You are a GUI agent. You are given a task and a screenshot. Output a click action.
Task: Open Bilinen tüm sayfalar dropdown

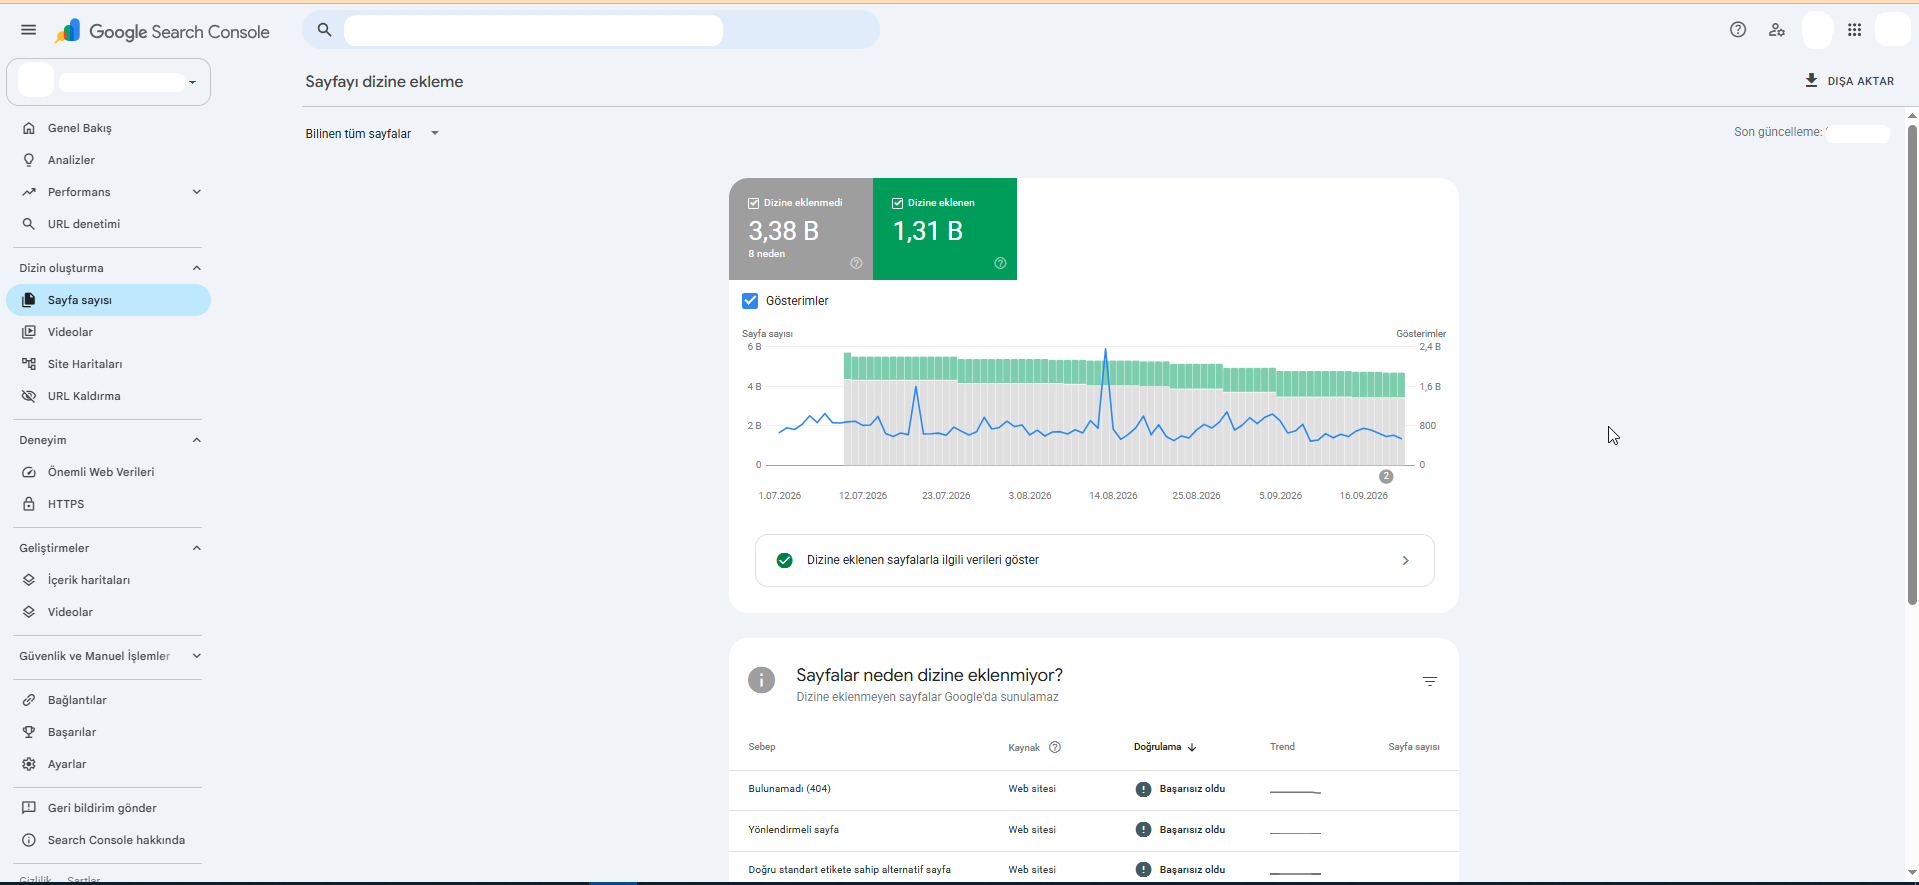(373, 134)
